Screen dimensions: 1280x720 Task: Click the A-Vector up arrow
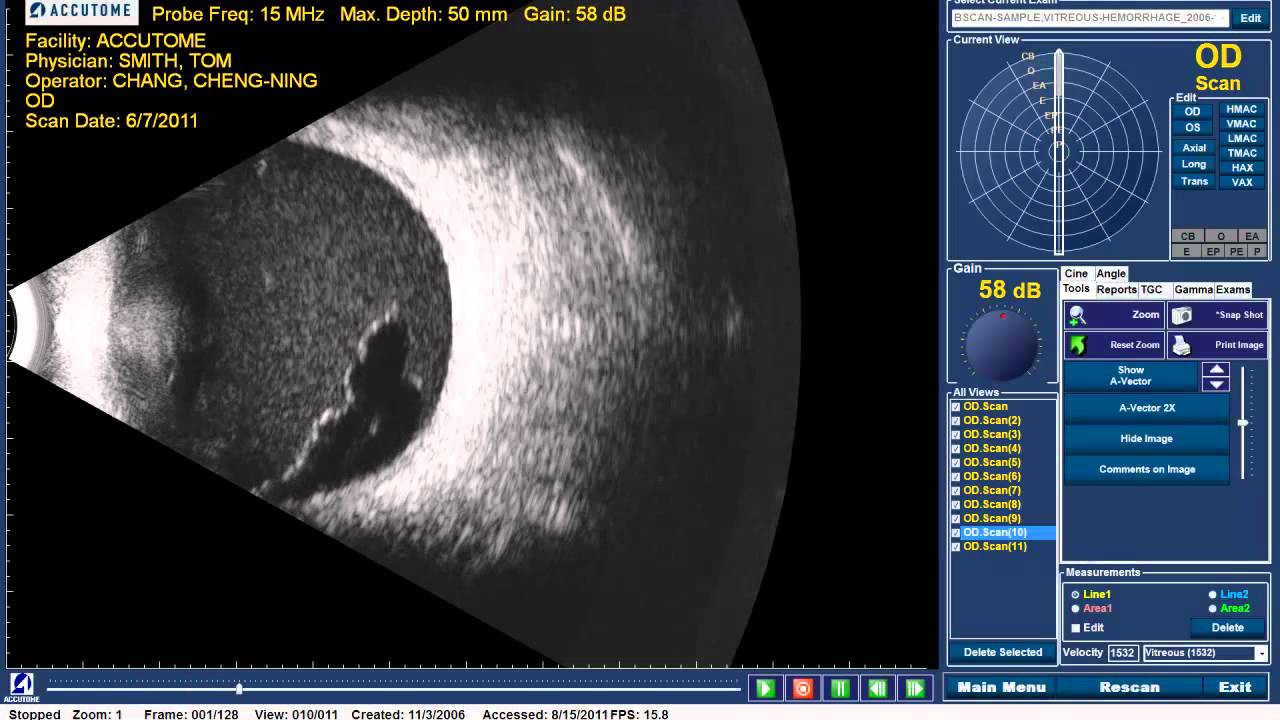tap(1216, 370)
